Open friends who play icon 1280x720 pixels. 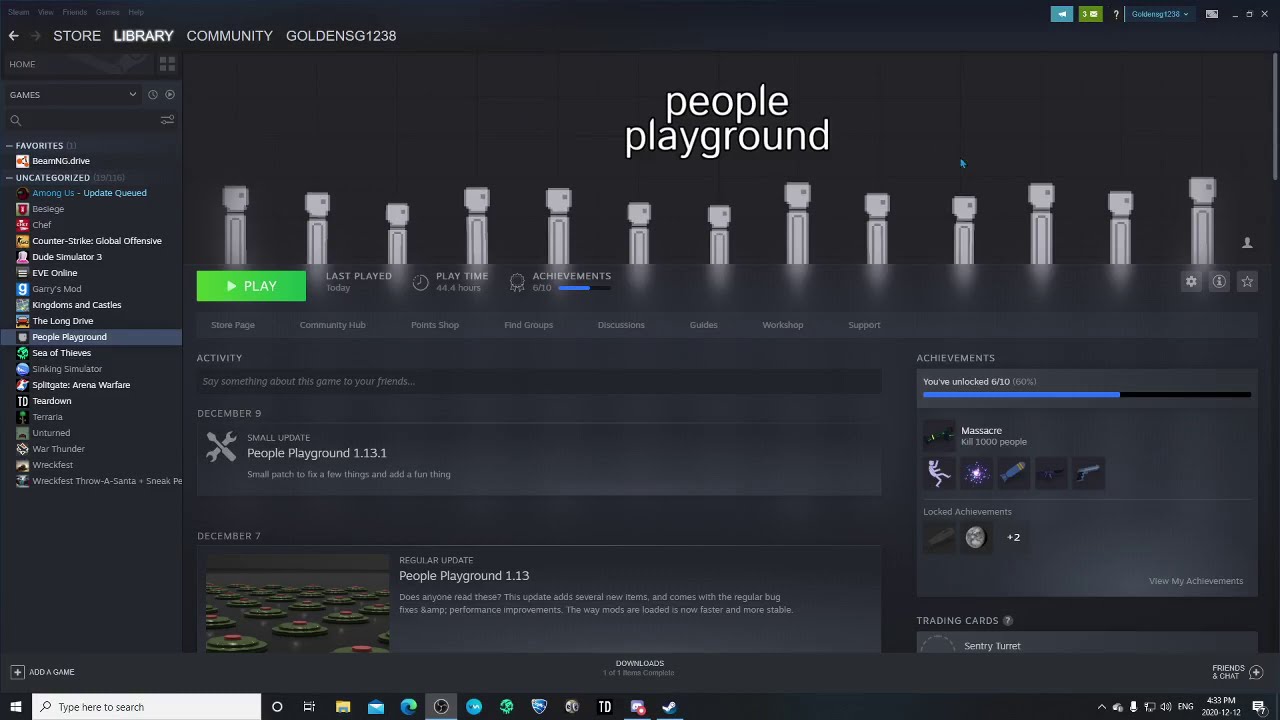coord(1247,243)
